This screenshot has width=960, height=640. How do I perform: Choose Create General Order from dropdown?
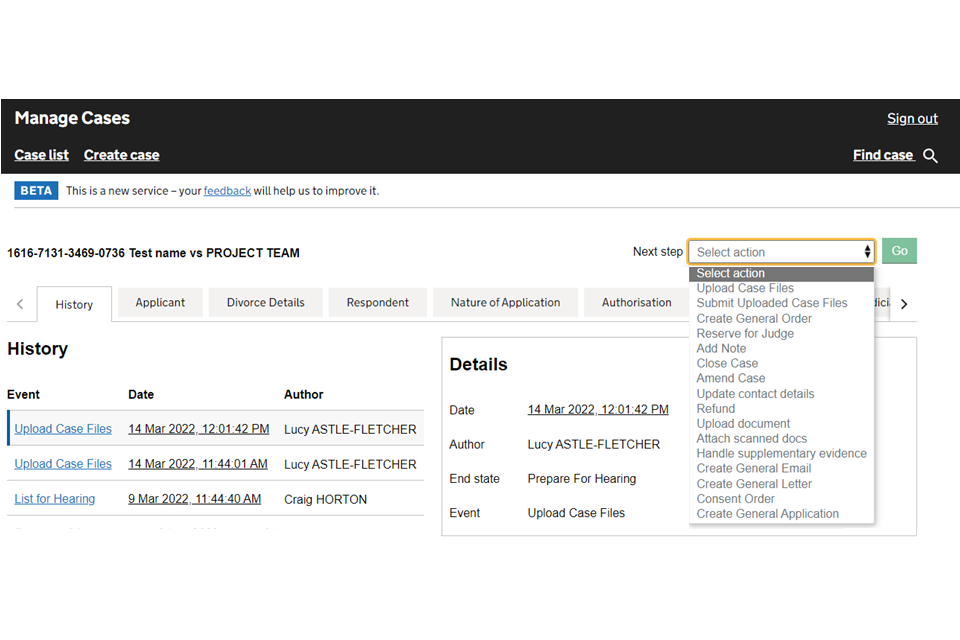point(754,318)
